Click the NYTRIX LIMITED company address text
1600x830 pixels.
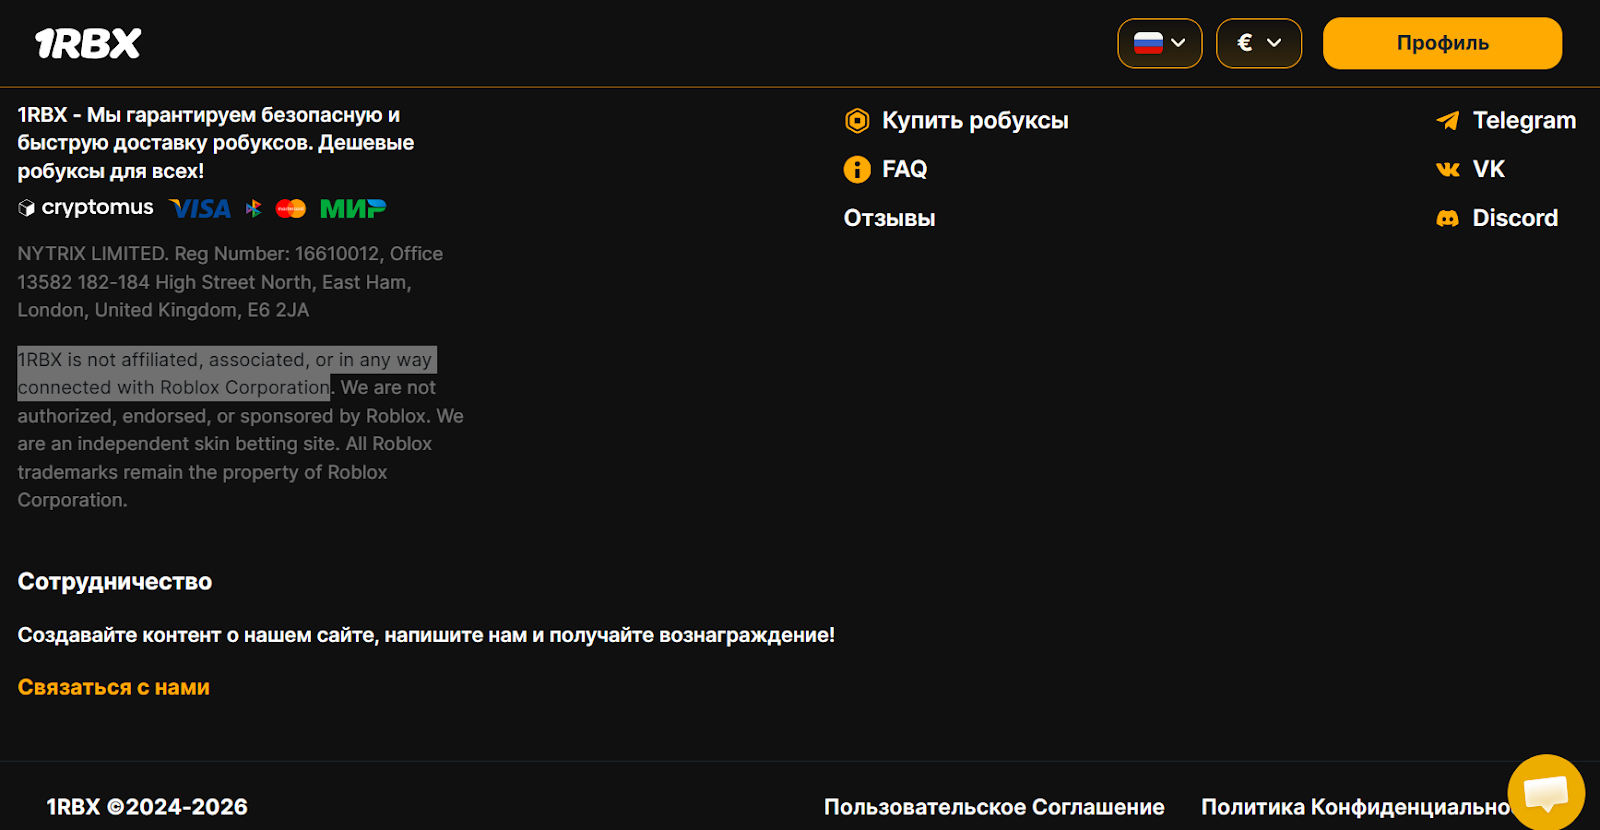pos(230,282)
